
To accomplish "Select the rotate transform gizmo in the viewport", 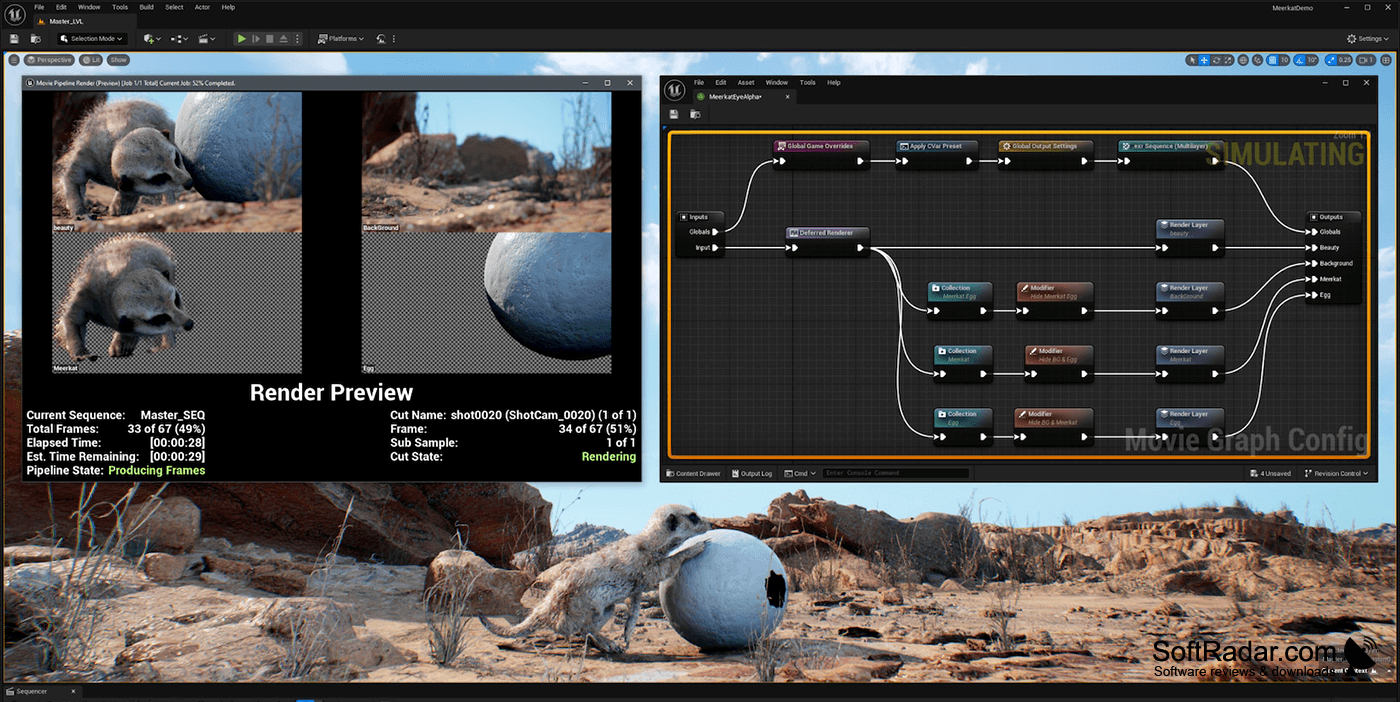I will (x=1217, y=60).
